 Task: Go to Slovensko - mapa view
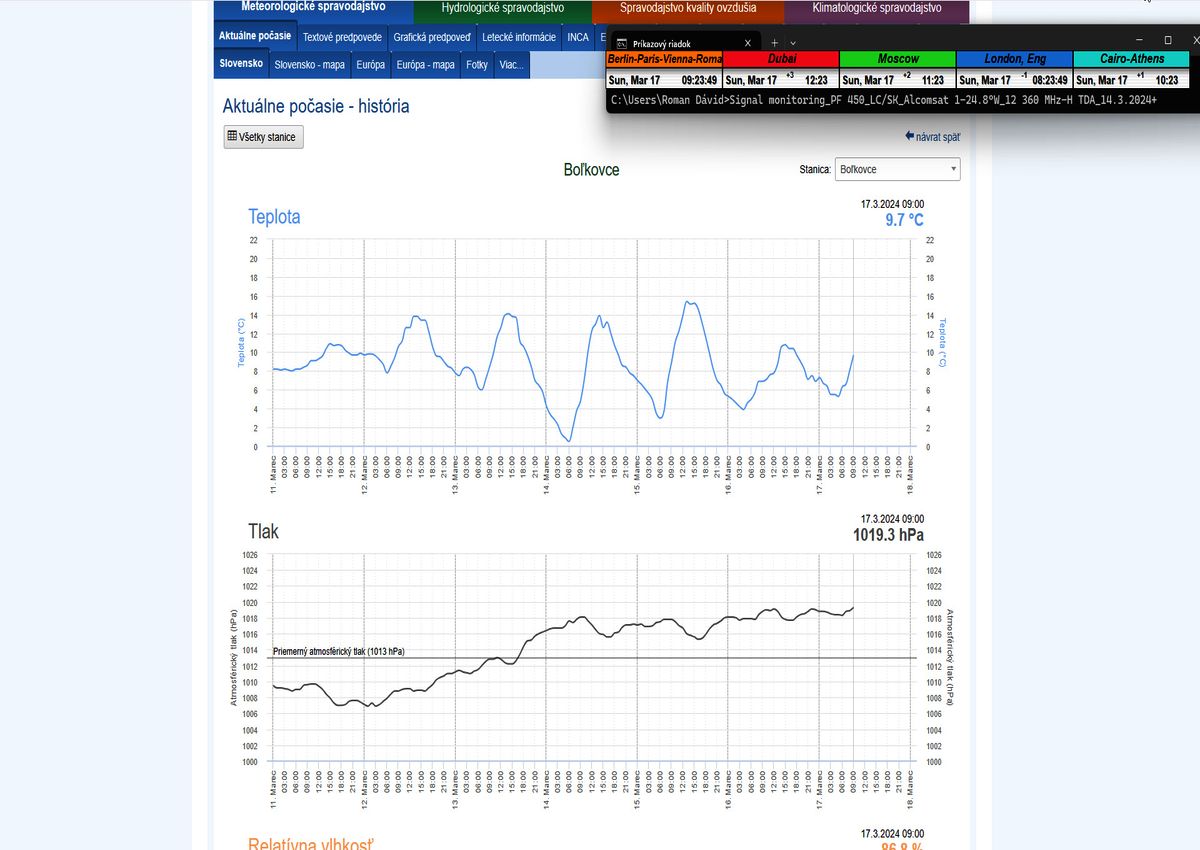[x=310, y=65]
